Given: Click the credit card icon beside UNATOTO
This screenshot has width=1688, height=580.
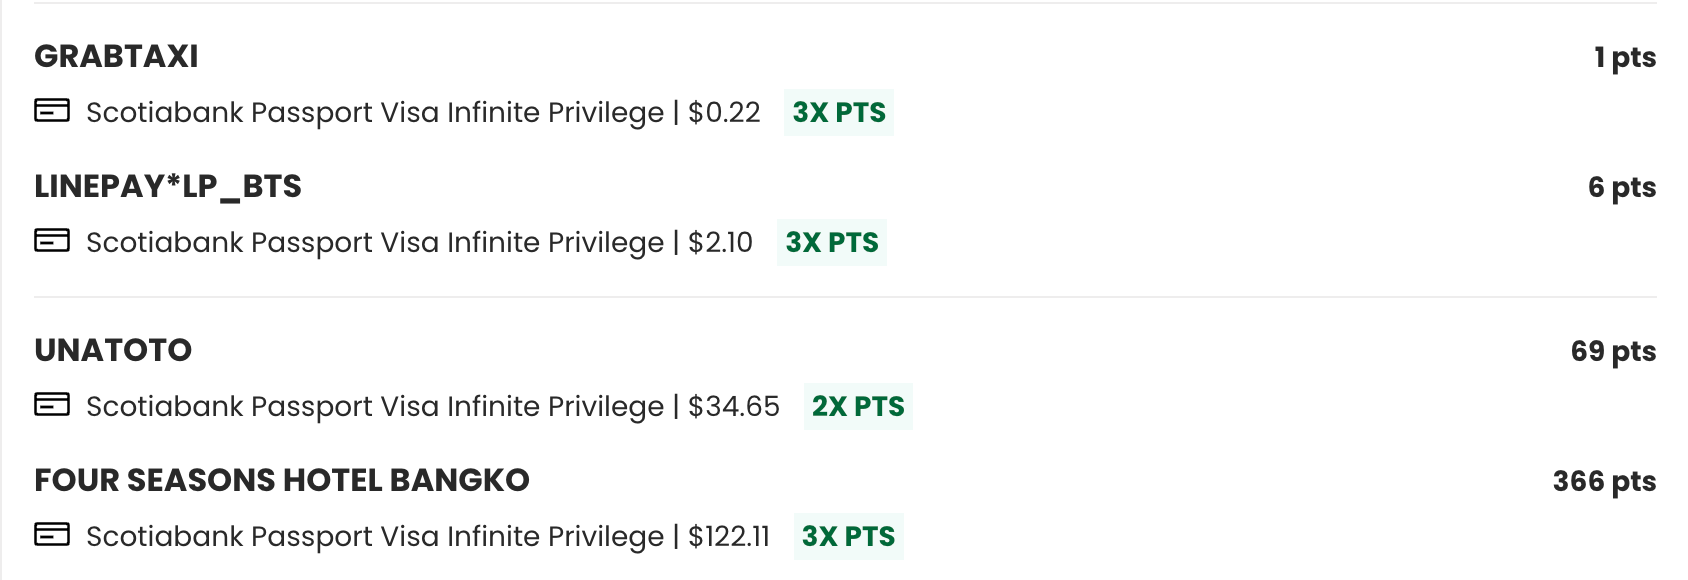Looking at the screenshot, I should [51, 406].
